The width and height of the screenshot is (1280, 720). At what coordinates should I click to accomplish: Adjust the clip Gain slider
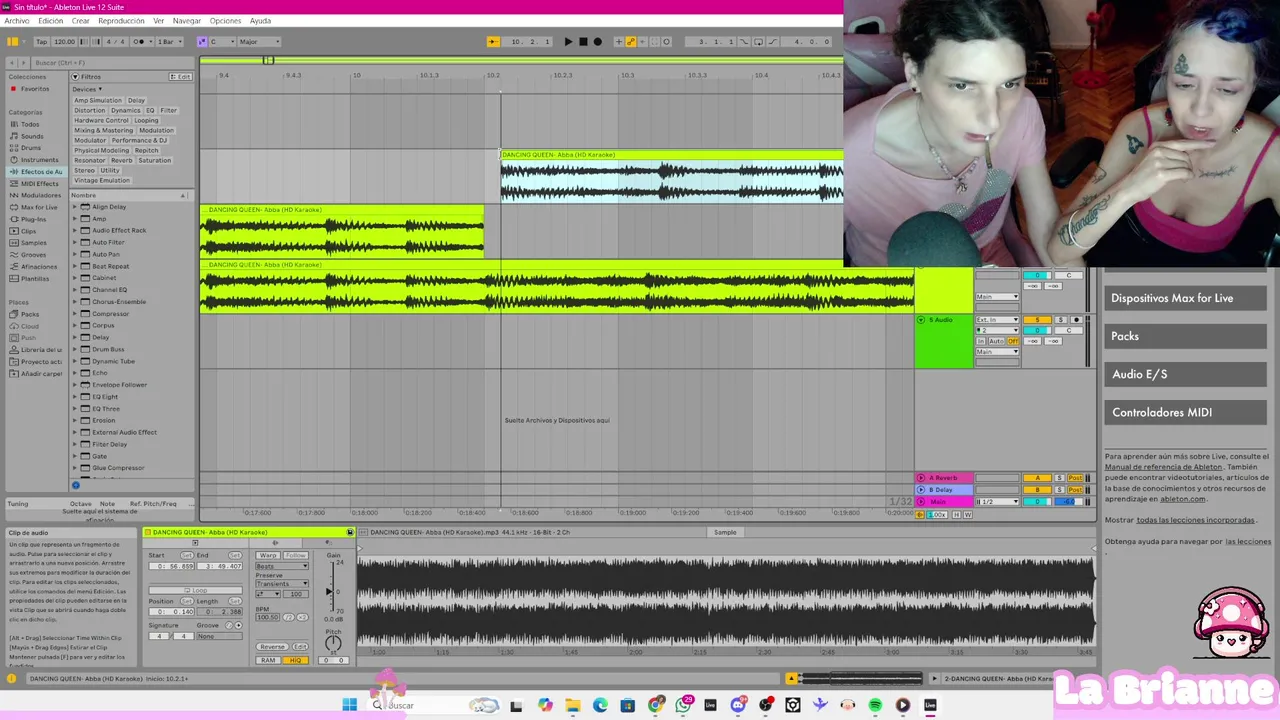click(331, 590)
